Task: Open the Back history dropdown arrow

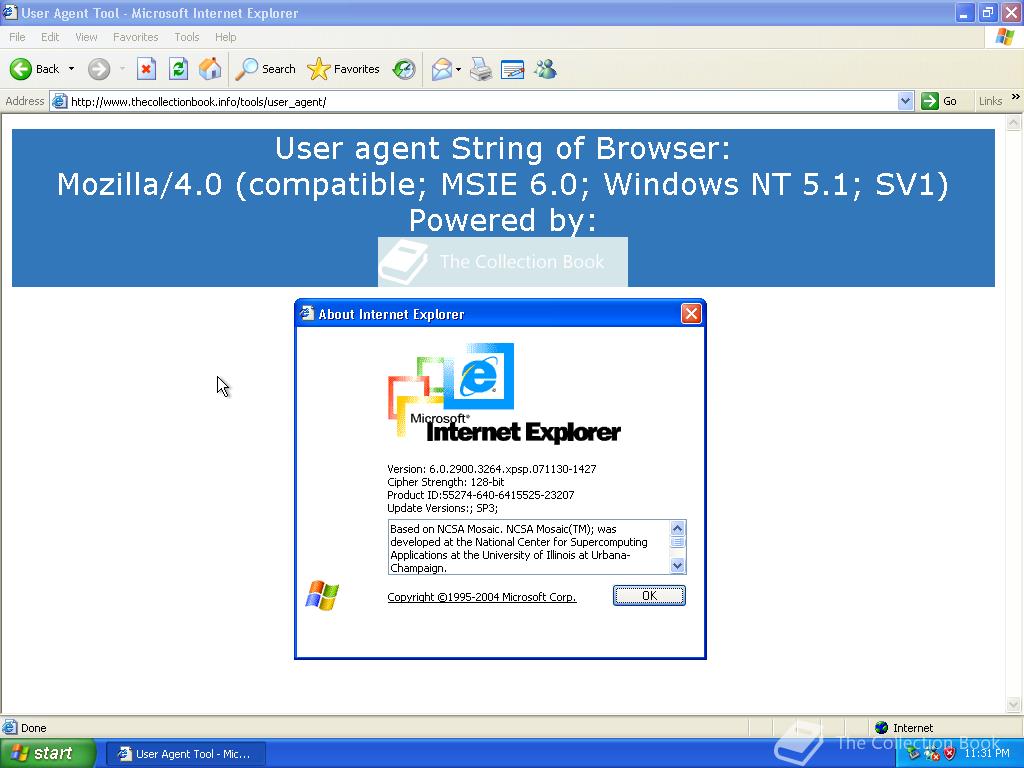Action: (x=71, y=69)
